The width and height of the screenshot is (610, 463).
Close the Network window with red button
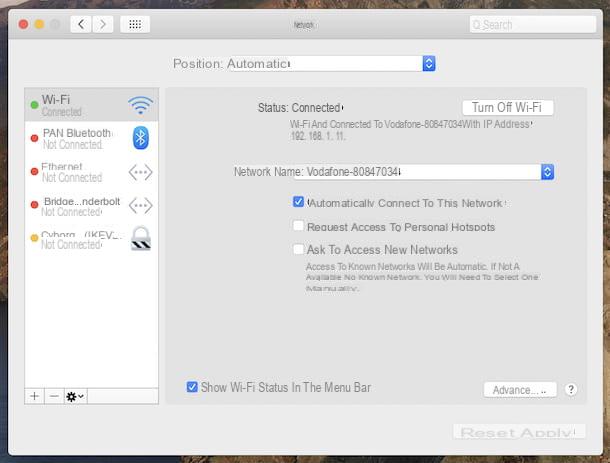click(x=23, y=25)
